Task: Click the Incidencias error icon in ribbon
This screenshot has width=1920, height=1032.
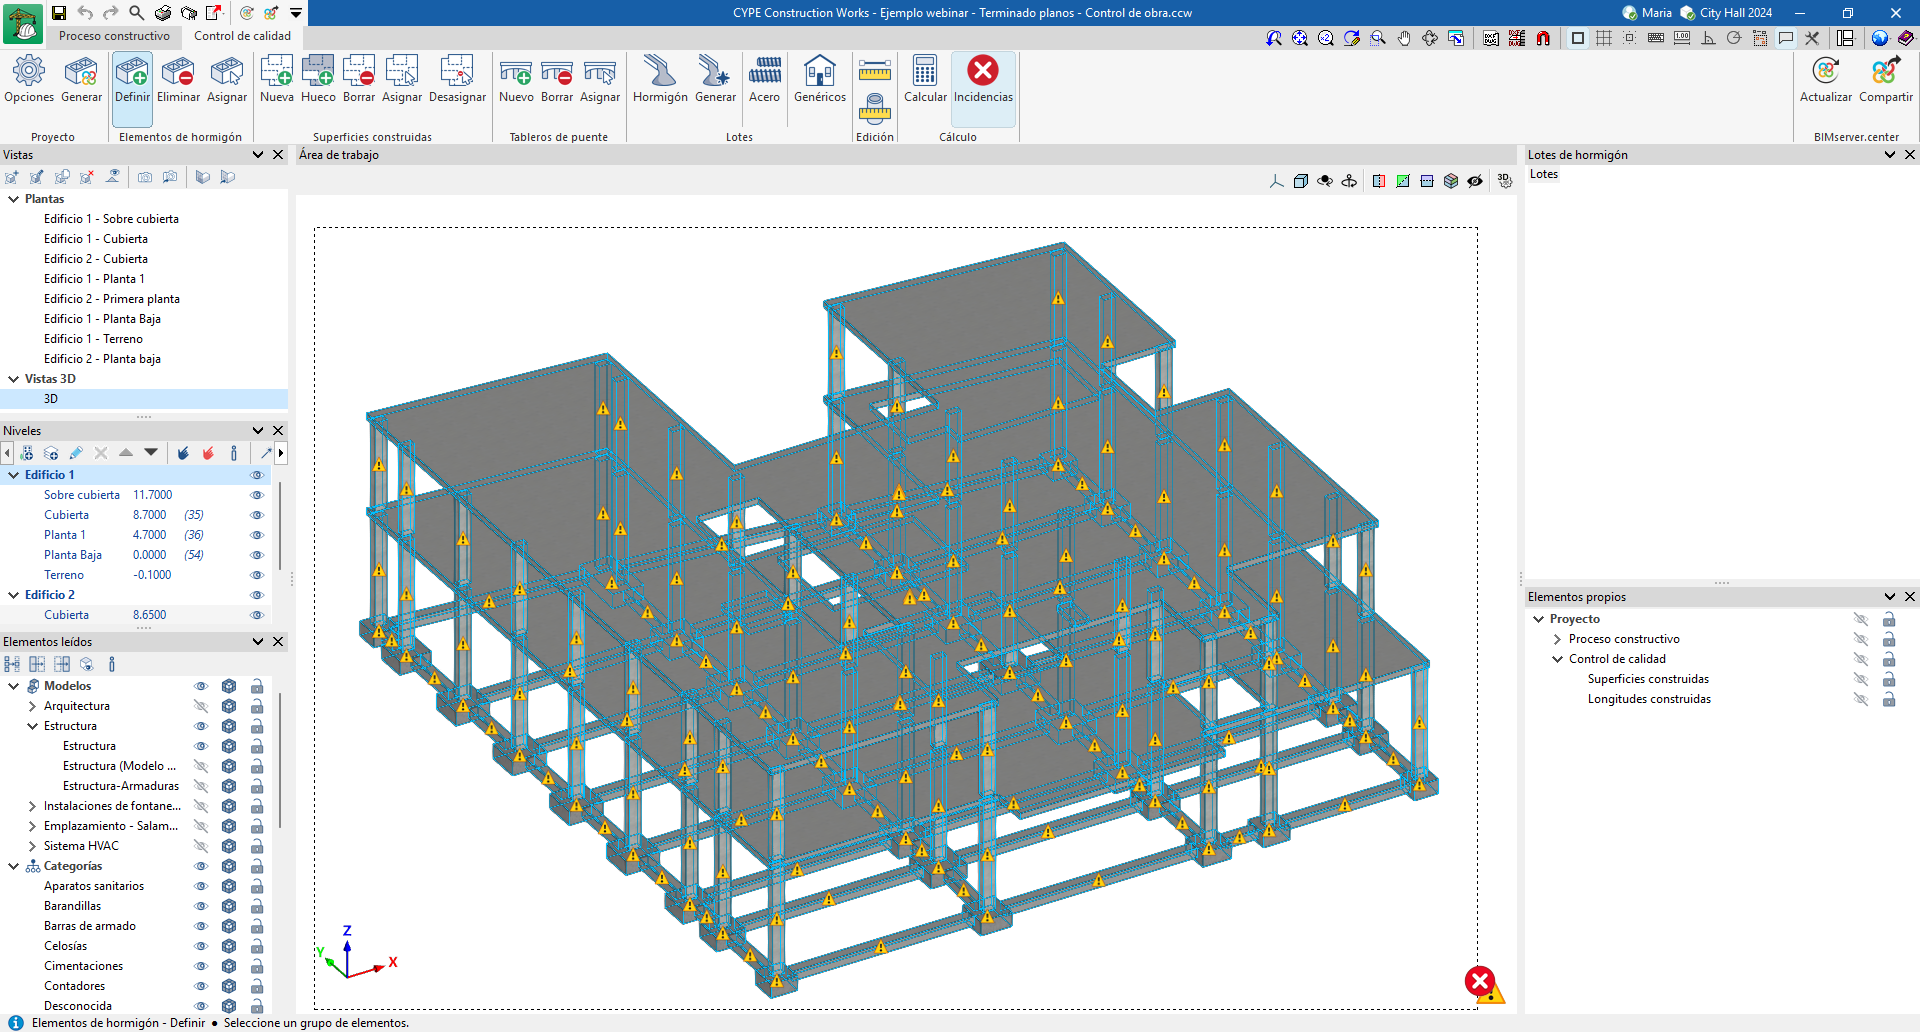Action: click(x=983, y=72)
